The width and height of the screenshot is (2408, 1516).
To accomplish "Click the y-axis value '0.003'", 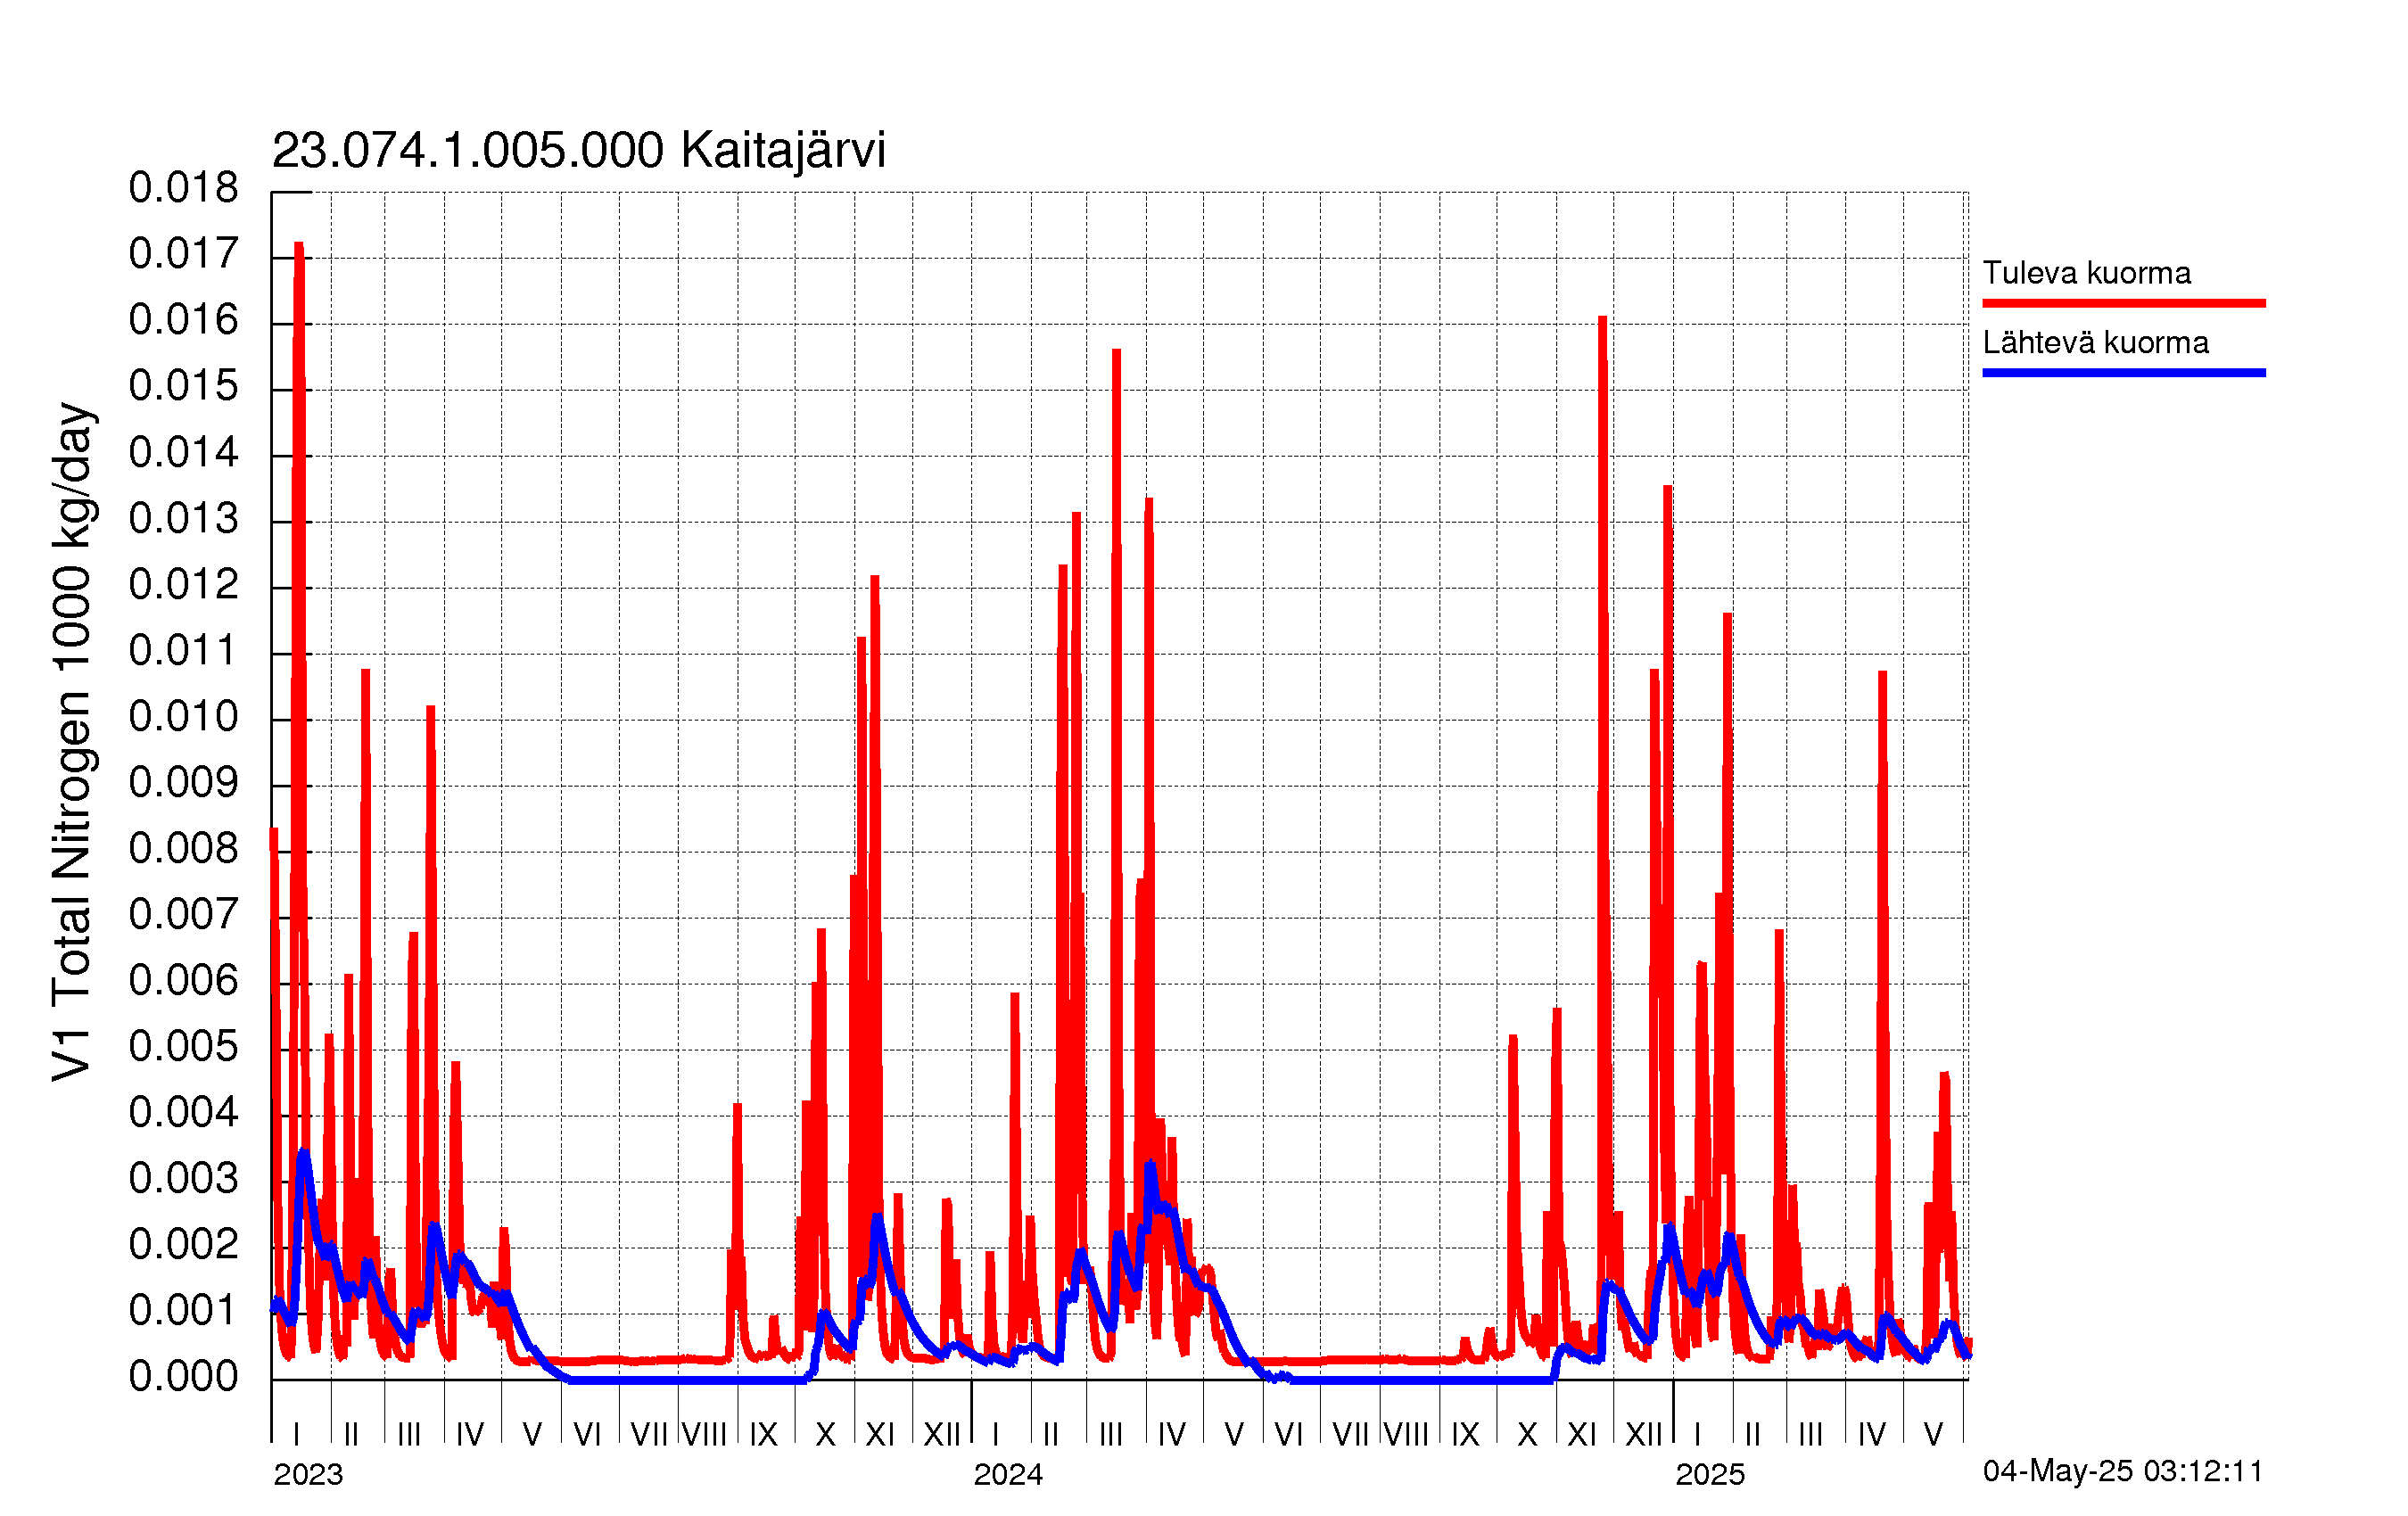I will point(184,1179).
